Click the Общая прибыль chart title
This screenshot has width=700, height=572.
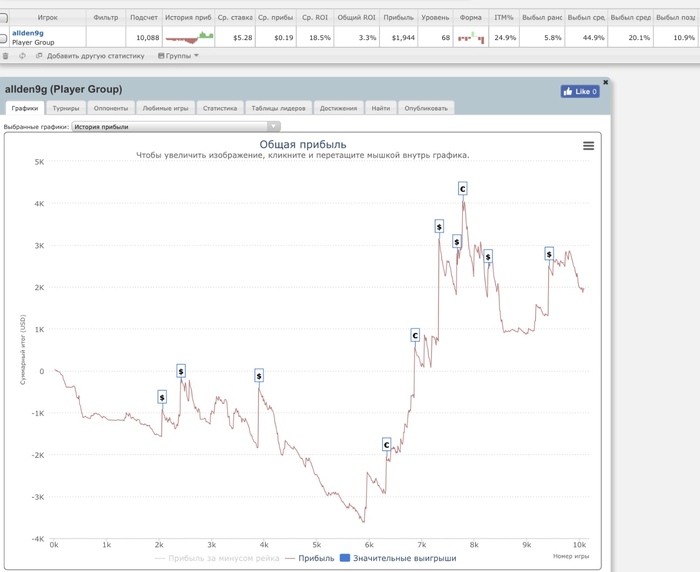[303, 144]
